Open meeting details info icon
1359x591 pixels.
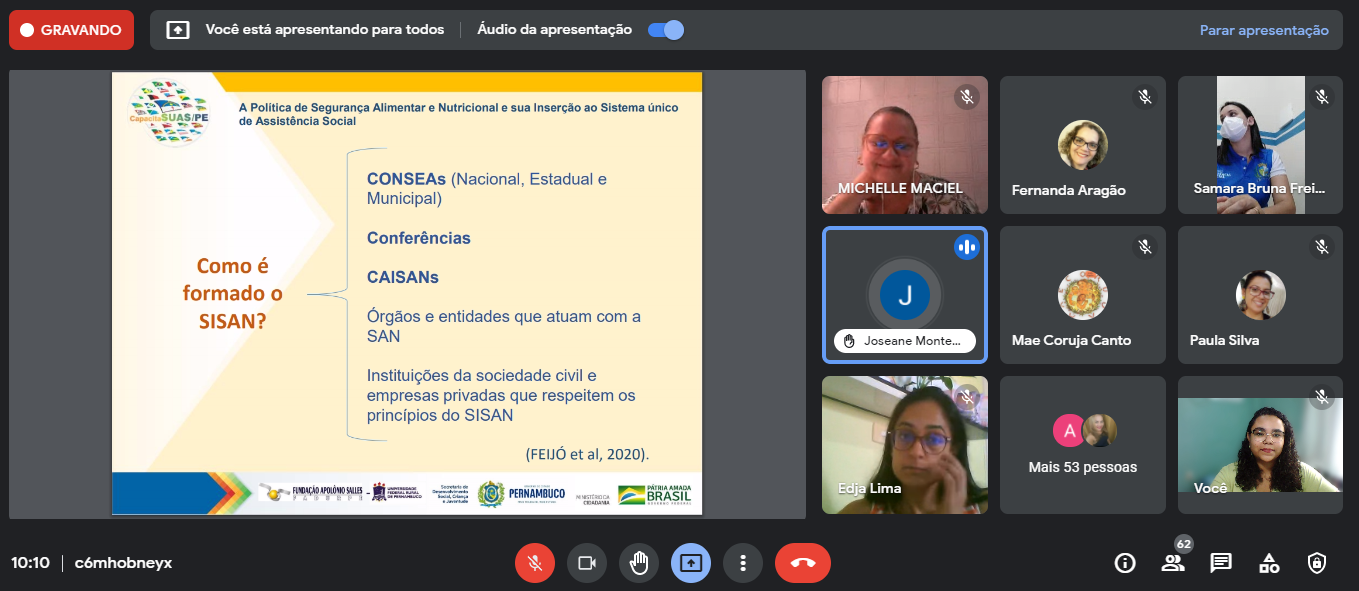tap(1125, 563)
